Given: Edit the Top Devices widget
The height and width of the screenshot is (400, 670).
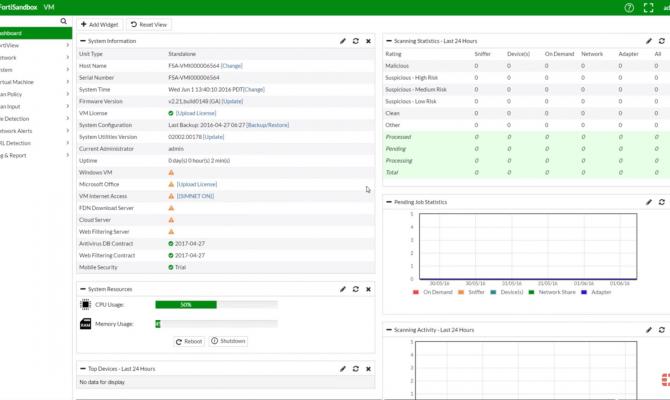Looking at the screenshot, I should click(x=343, y=369).
